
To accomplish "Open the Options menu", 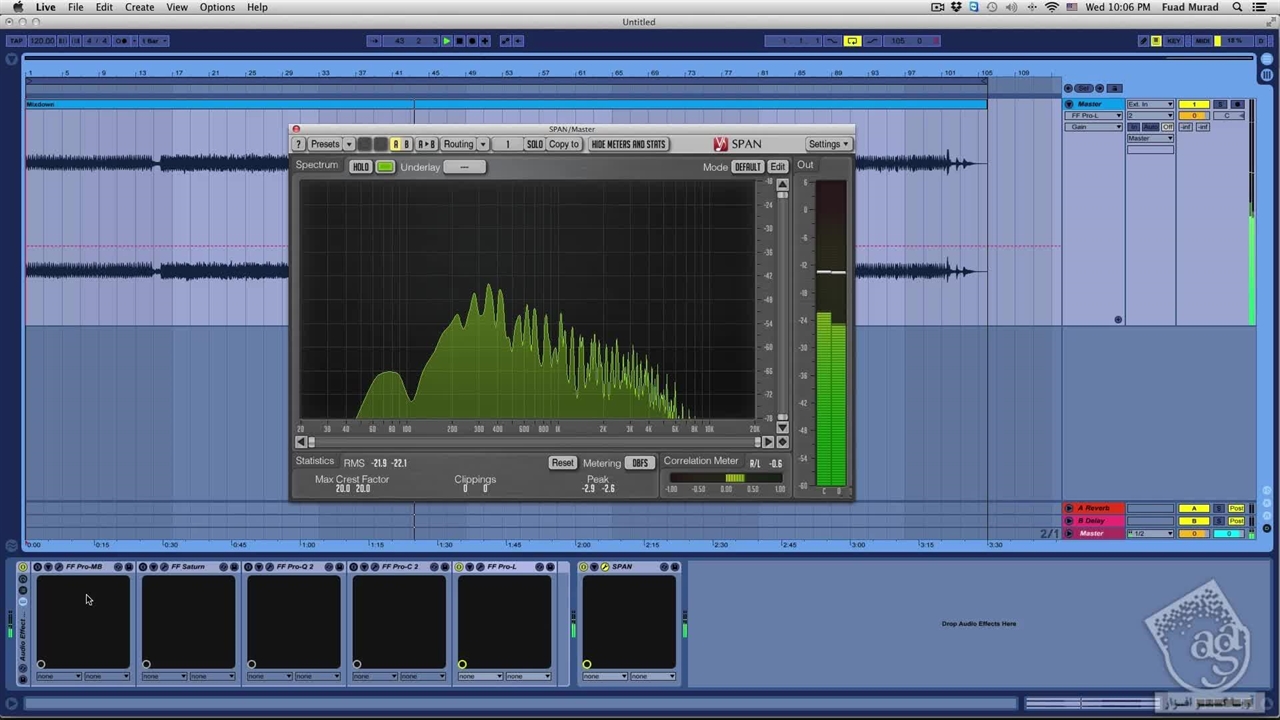I will tap(217, 7).
